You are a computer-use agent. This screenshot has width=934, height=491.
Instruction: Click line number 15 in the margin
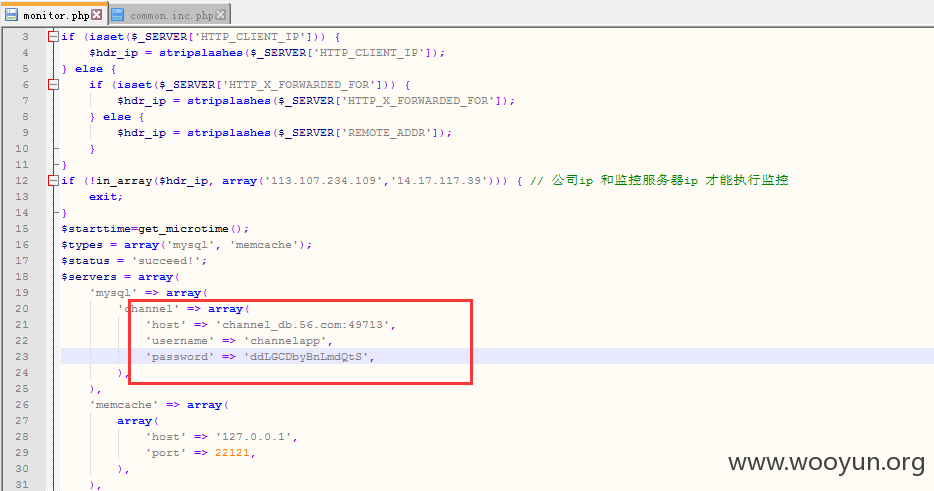click(x=21, y=229)
